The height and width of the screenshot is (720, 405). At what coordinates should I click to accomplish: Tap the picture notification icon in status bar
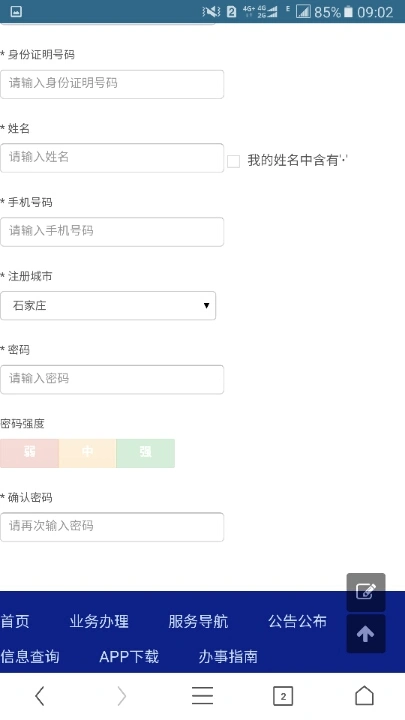(x=16, y=11)
